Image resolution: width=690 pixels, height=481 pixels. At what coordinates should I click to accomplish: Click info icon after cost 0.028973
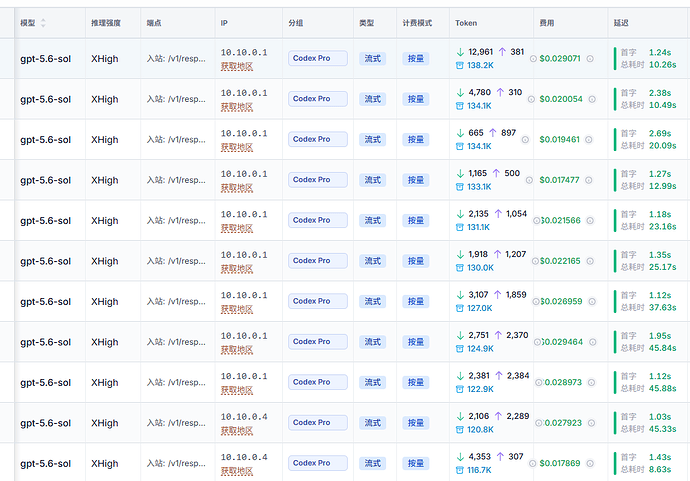[x=591, y=382]
